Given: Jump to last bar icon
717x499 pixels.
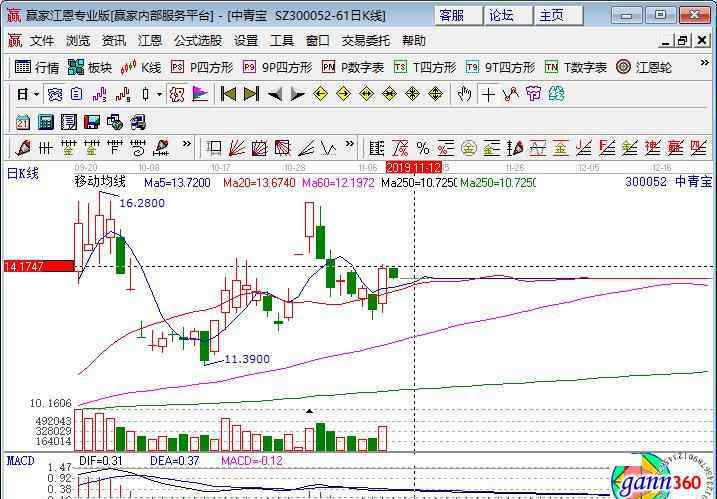Looking at the screenshot, I should pos(251,94).
